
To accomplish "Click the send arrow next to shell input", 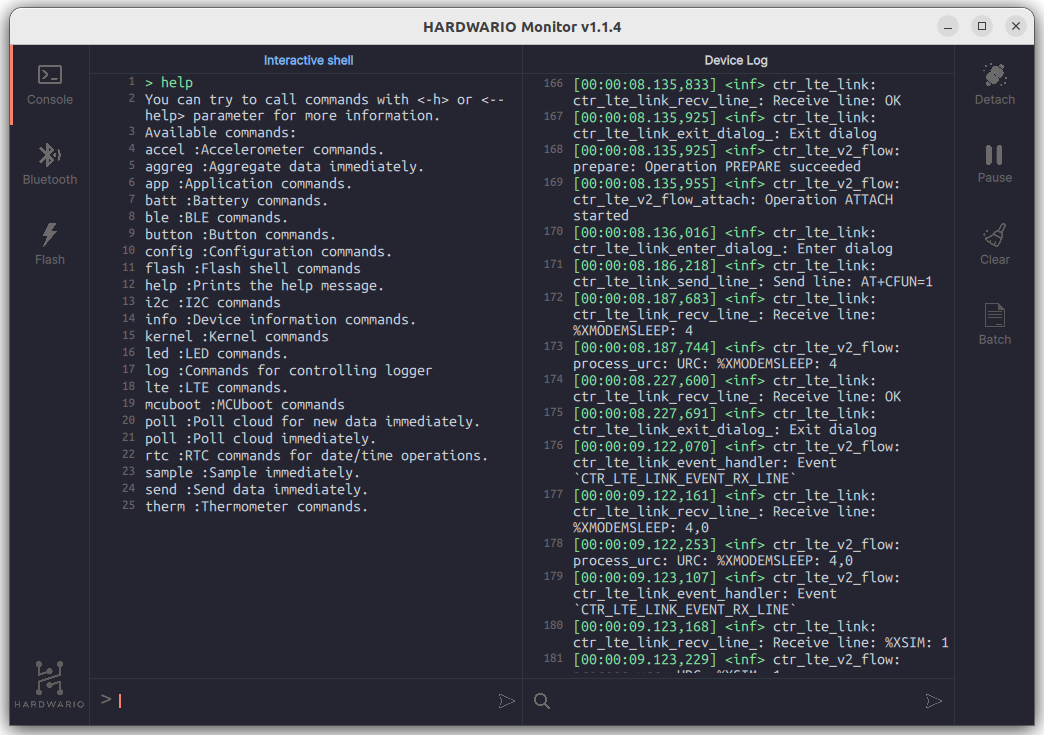I will [506, 700].
